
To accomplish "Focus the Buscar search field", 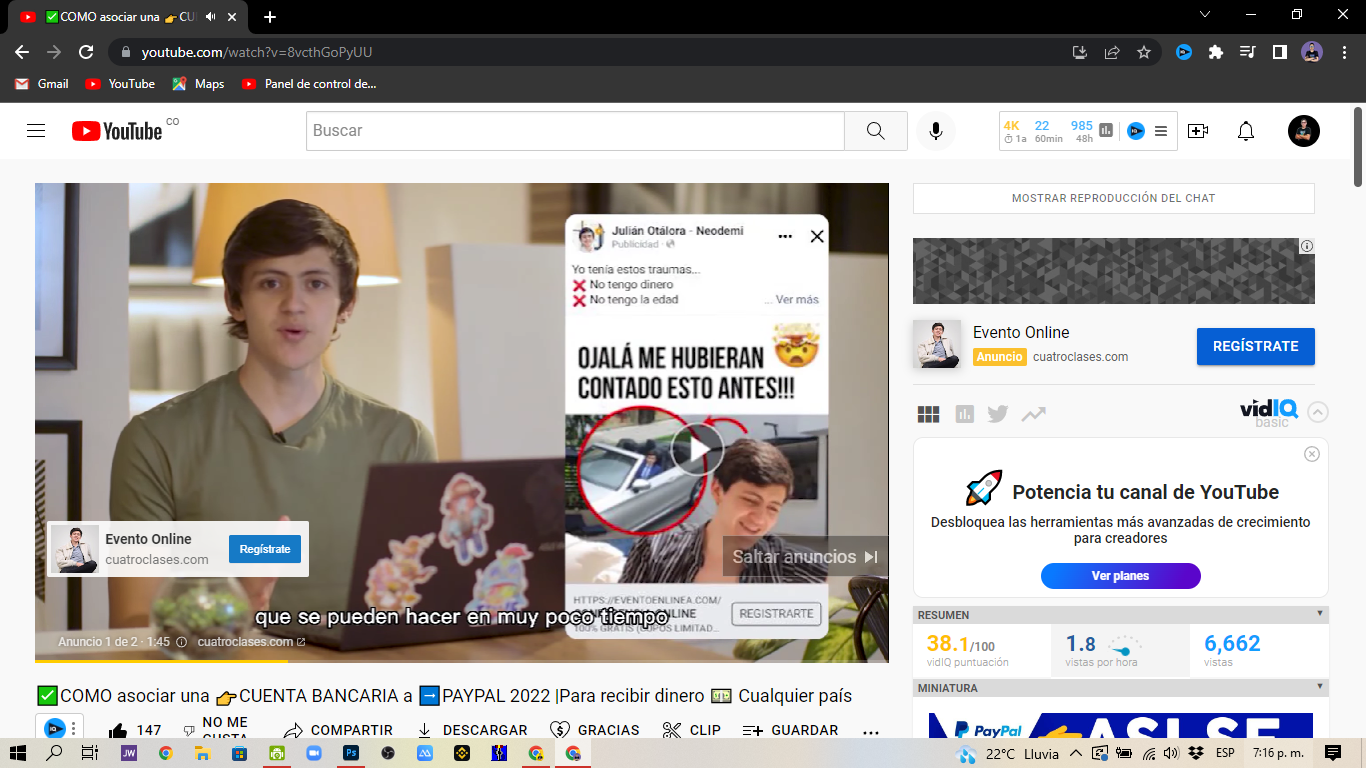I will point(575,131).
